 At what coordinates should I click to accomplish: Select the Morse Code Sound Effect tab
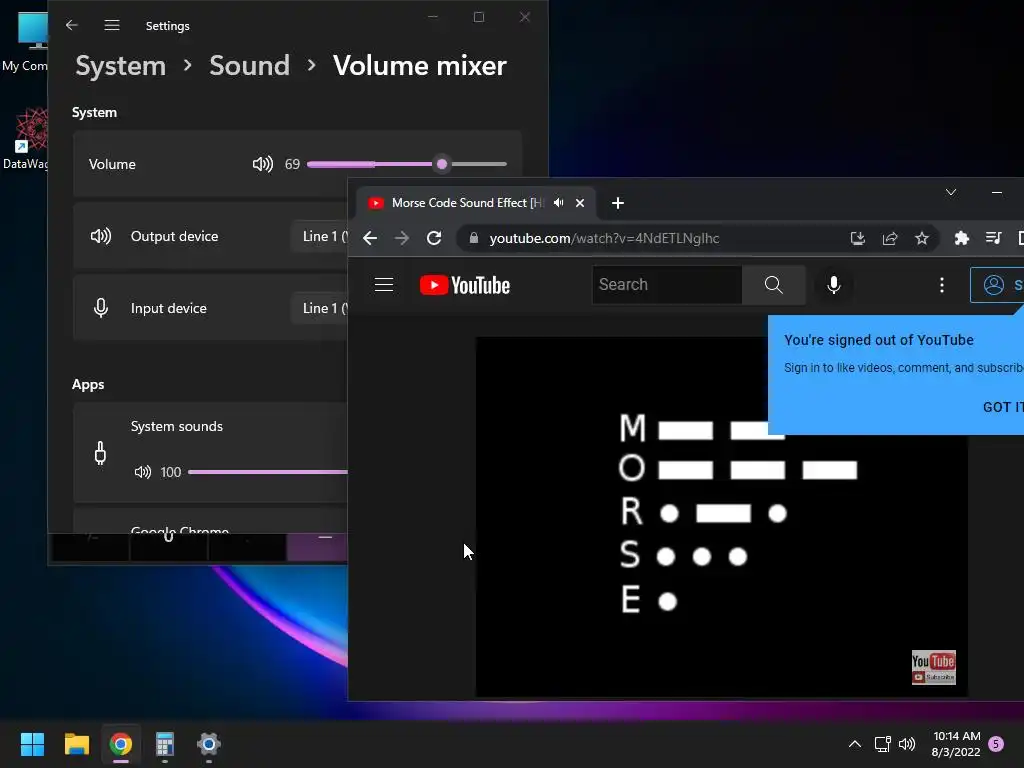[x=467, y=203]
